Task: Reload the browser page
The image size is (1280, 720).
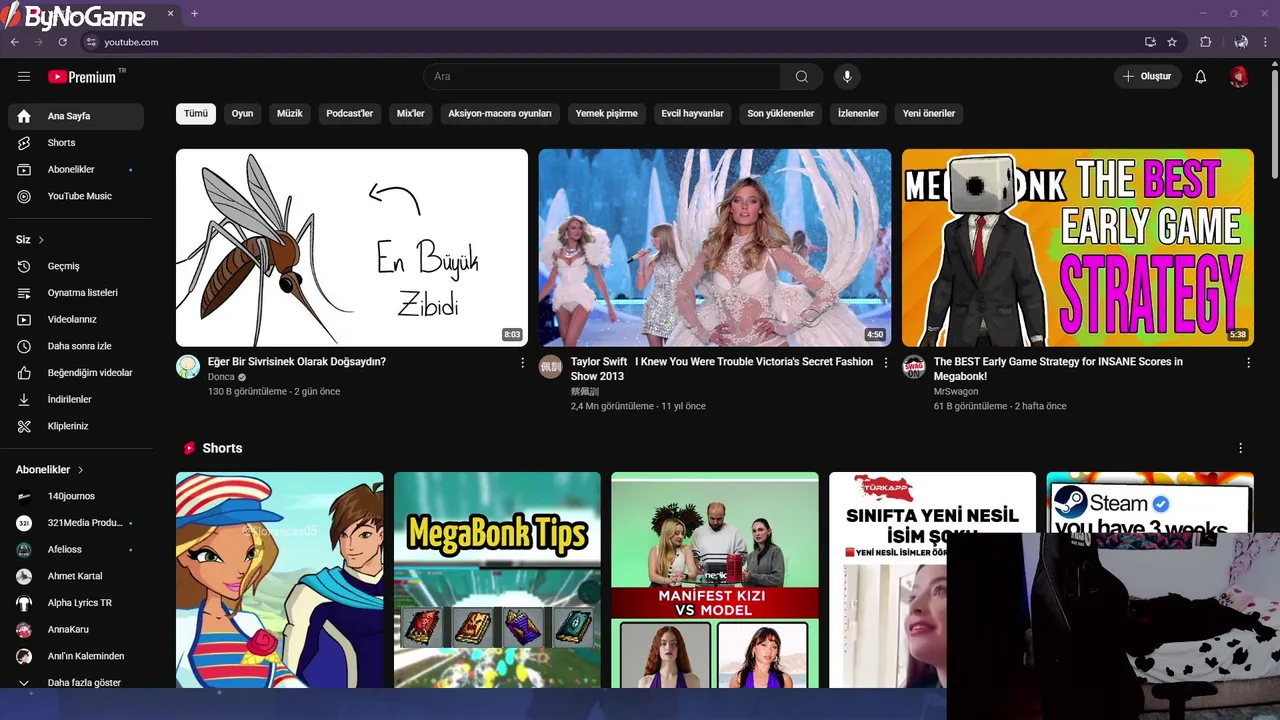Action: pyautogui.click(x=62, y=42)
